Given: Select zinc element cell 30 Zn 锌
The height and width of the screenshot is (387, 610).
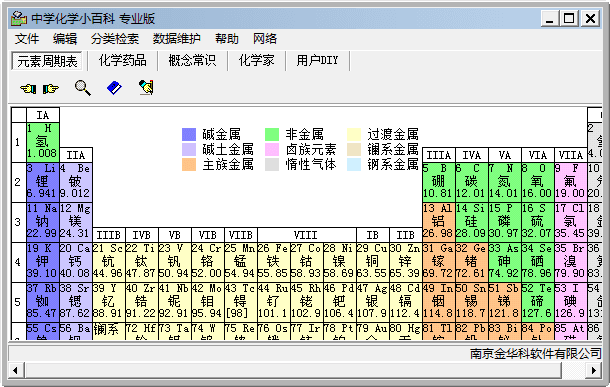Looking at the screenshot, I should click(406, 262).
